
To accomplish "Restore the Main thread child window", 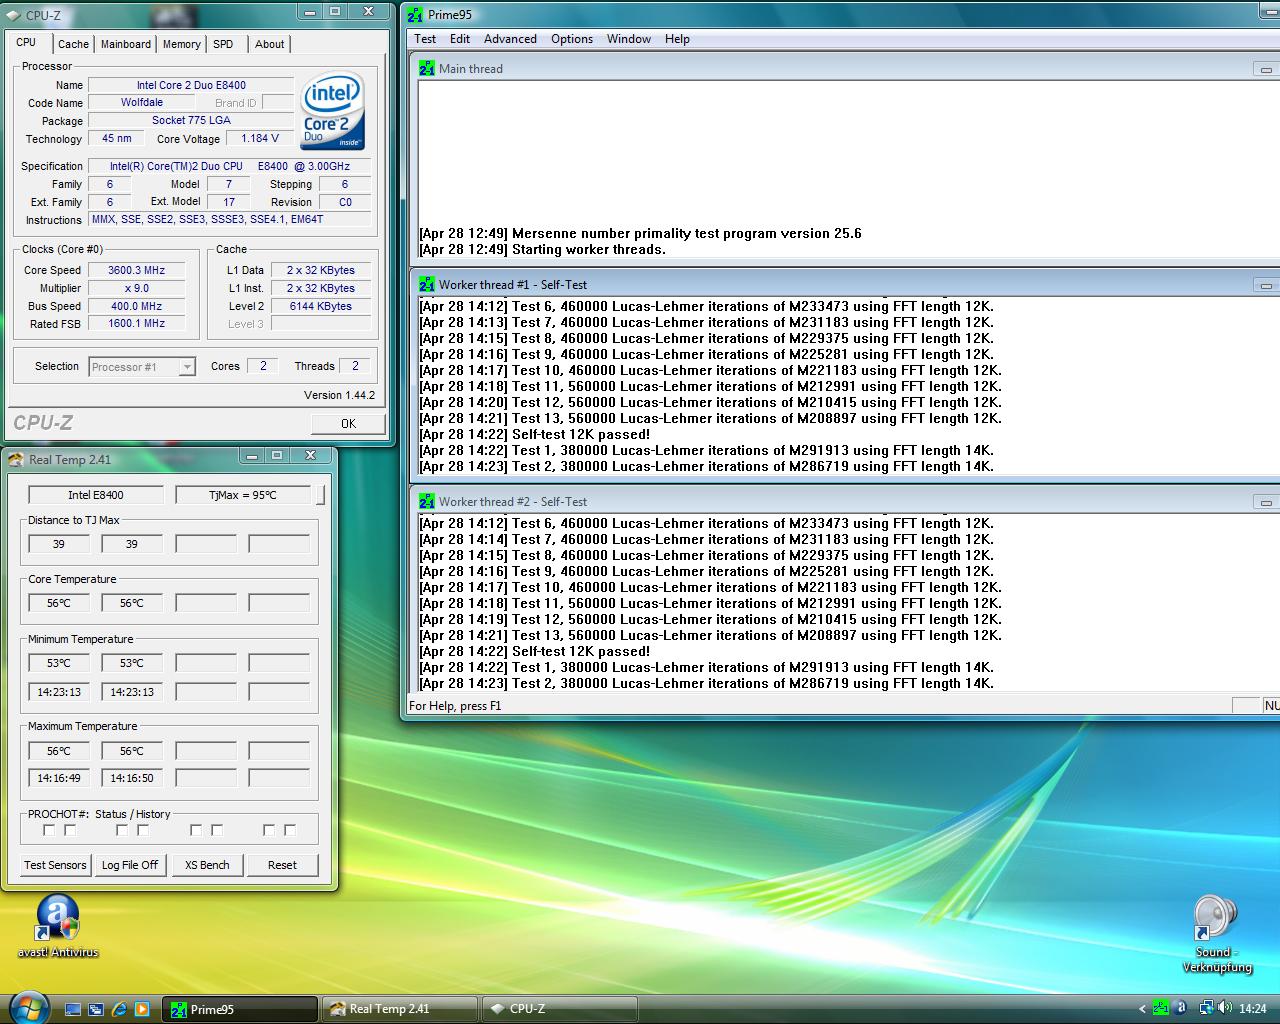I will [1266, 69].
